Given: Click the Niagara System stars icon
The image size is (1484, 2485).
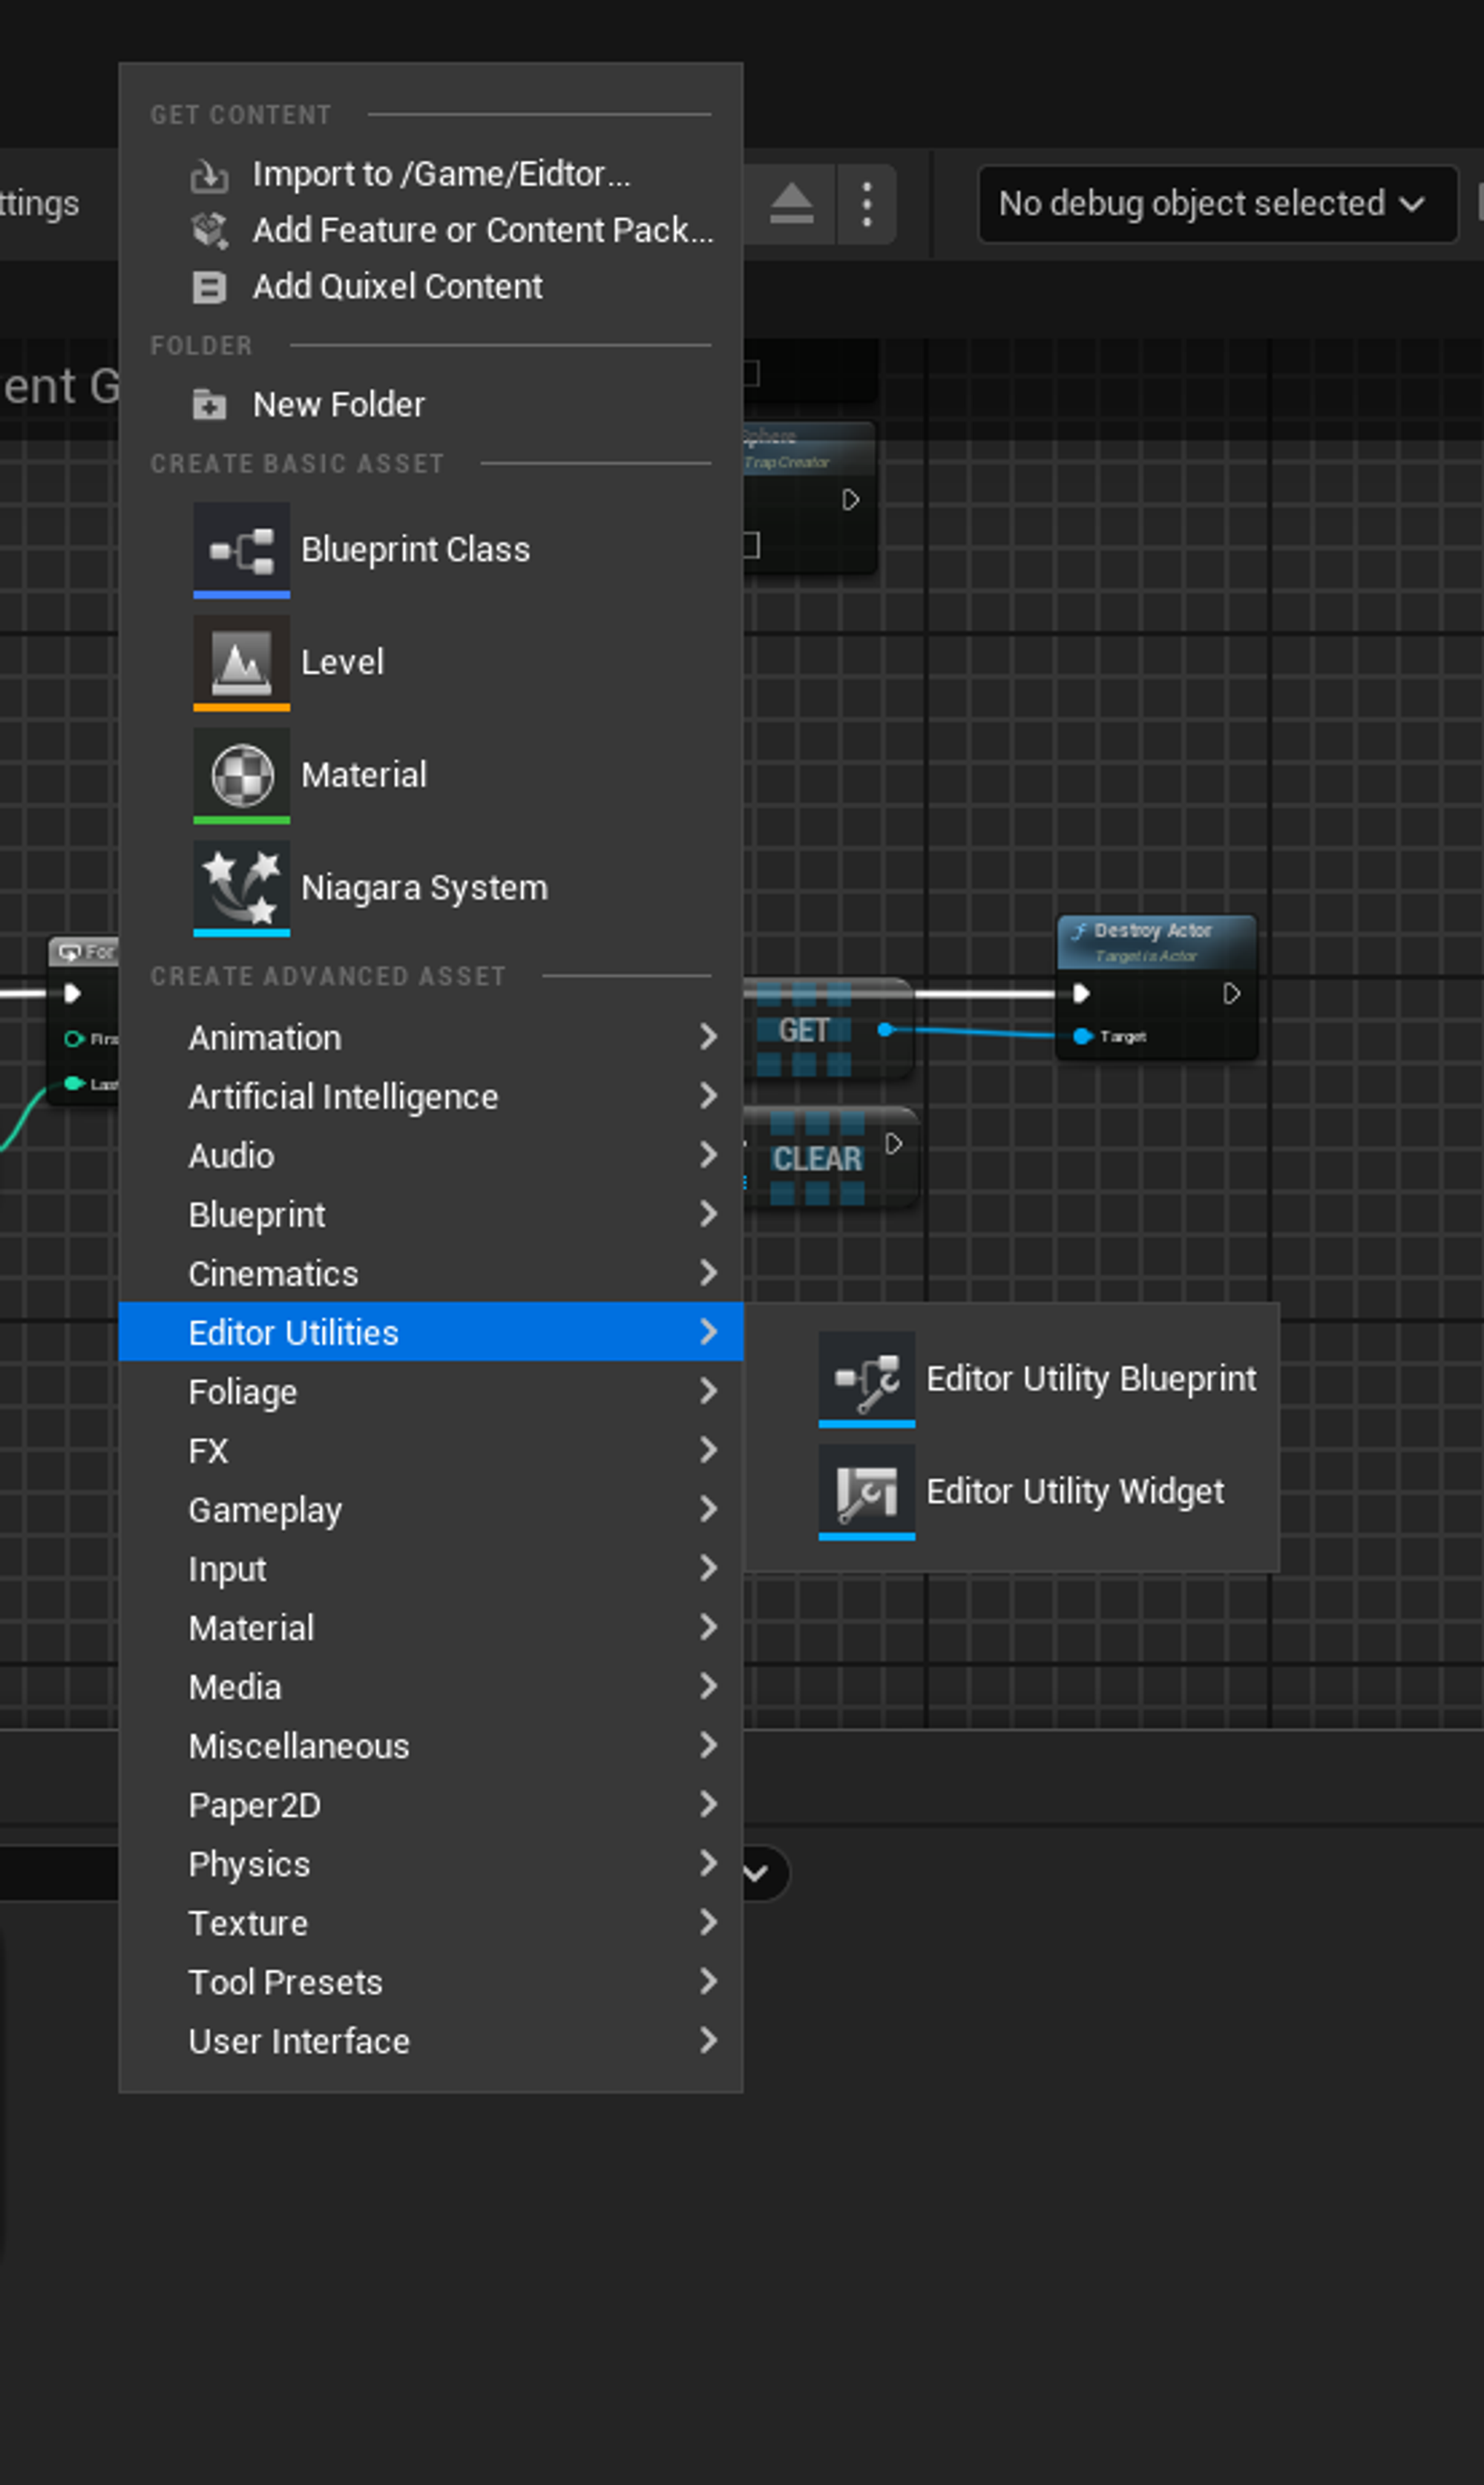Looking at the screenshot, I should coord(241,886).
